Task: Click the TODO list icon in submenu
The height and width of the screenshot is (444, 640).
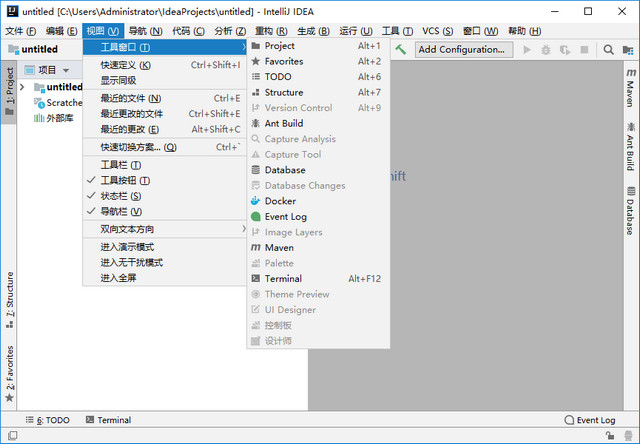Action: [256, 77]
